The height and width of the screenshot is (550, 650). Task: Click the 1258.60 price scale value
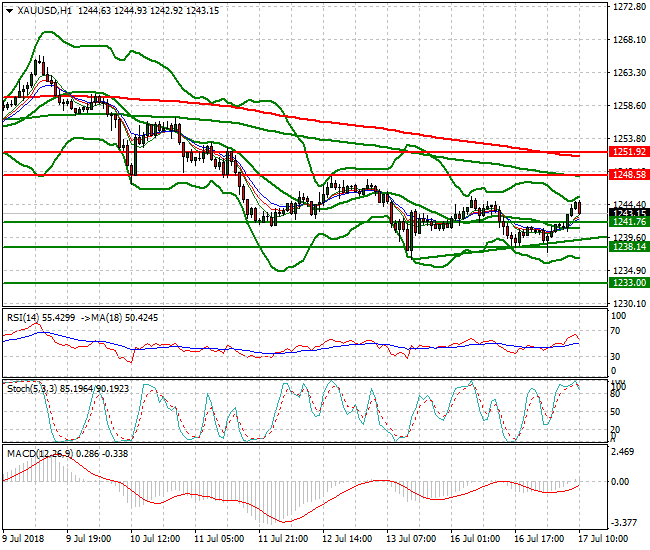pyautogui.click(x=629, y=106)
